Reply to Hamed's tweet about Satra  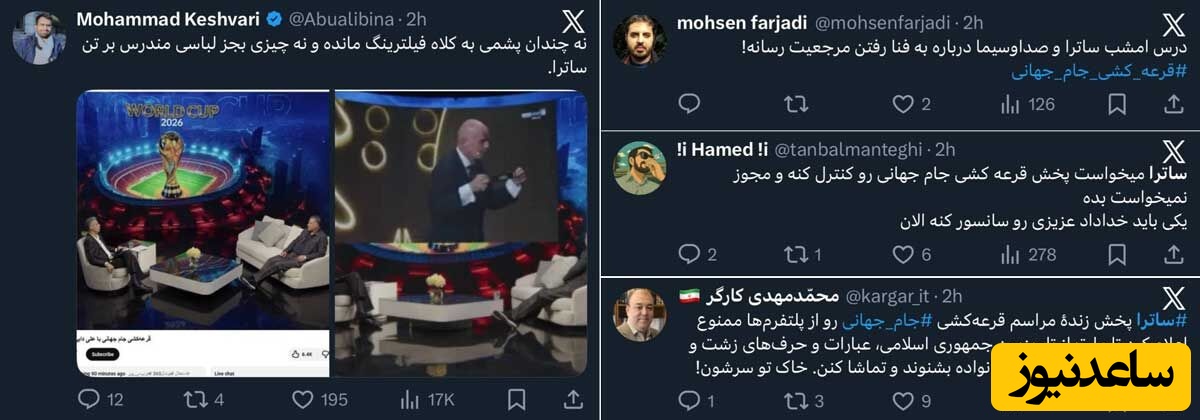coord(697,254)
